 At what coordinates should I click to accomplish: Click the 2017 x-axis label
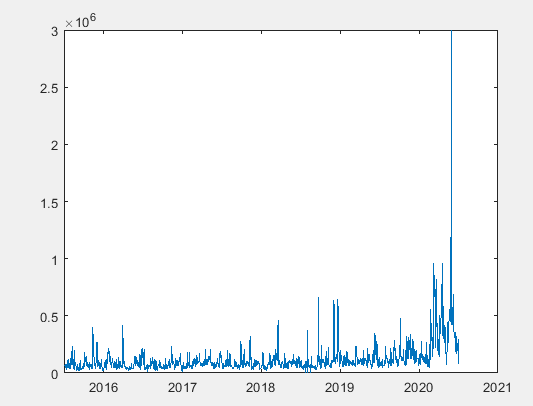pyautogui.click(x=182, y=387)
